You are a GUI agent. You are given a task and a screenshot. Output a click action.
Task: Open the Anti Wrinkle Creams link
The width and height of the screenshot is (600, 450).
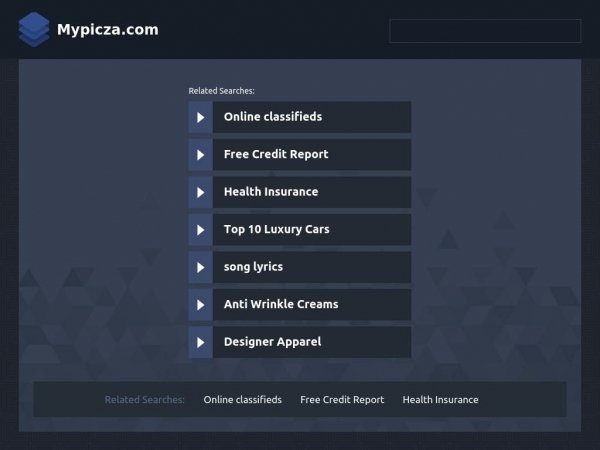280,304
